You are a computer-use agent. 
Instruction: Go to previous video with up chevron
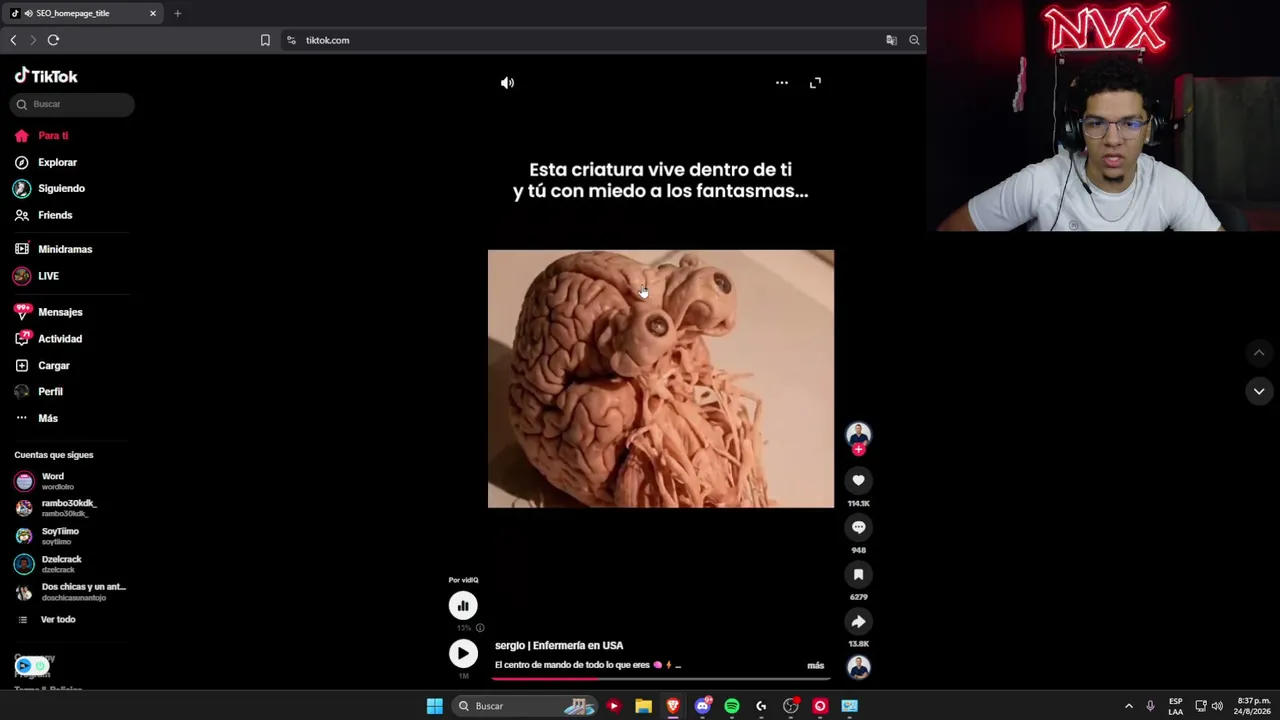click(x=1259, y=353)
